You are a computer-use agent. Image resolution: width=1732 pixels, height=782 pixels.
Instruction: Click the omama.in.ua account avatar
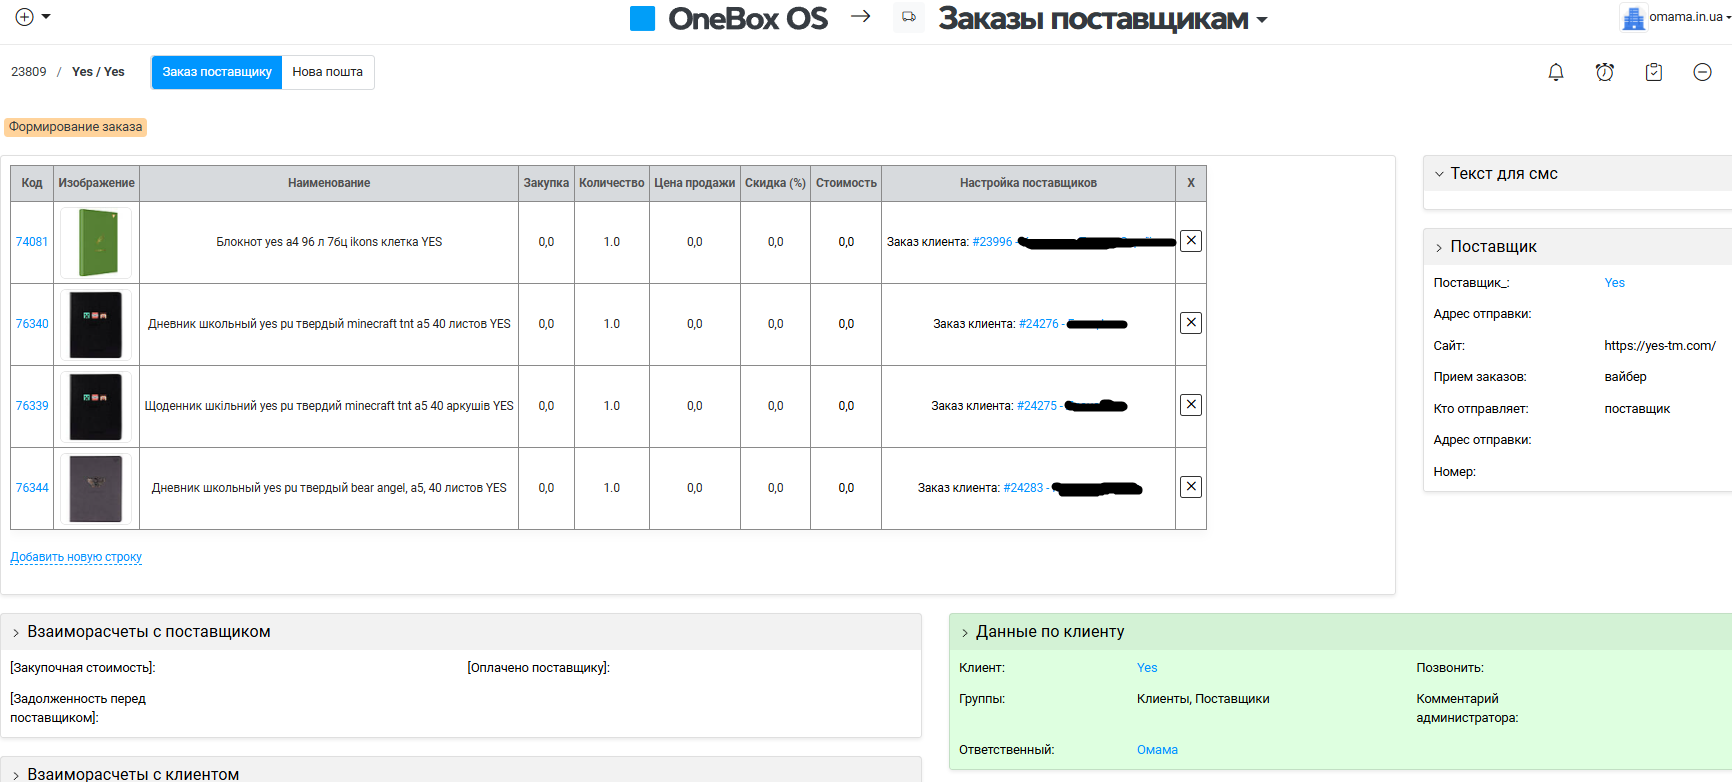1633,18
